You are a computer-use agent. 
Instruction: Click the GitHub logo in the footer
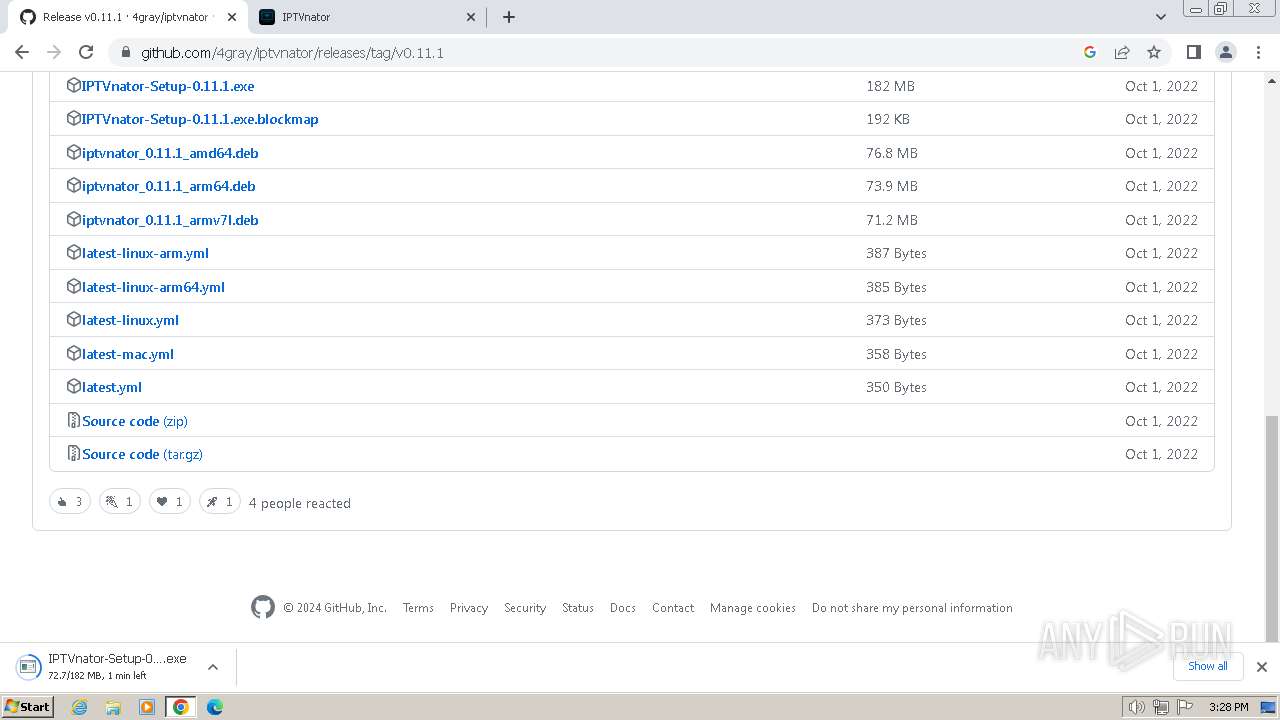point(263,607)
